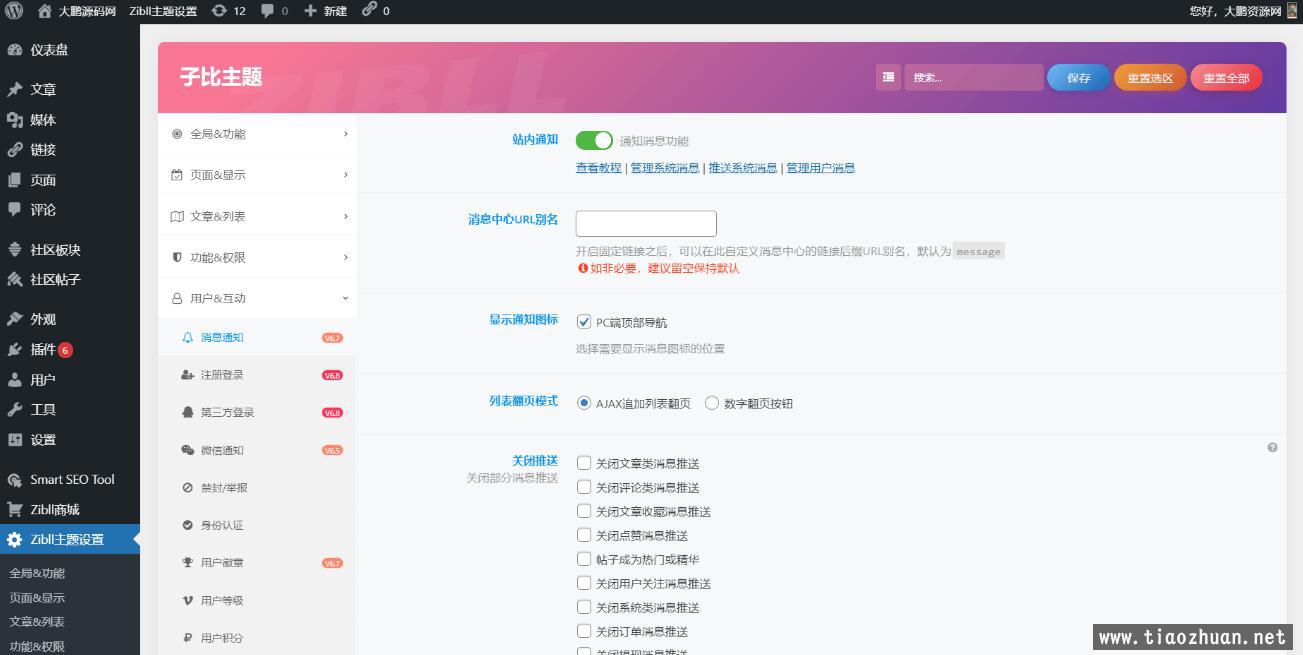Click the bell icon of 消息通知
Viewport: 1303px width, 655px height.
(x=187, y=337)
